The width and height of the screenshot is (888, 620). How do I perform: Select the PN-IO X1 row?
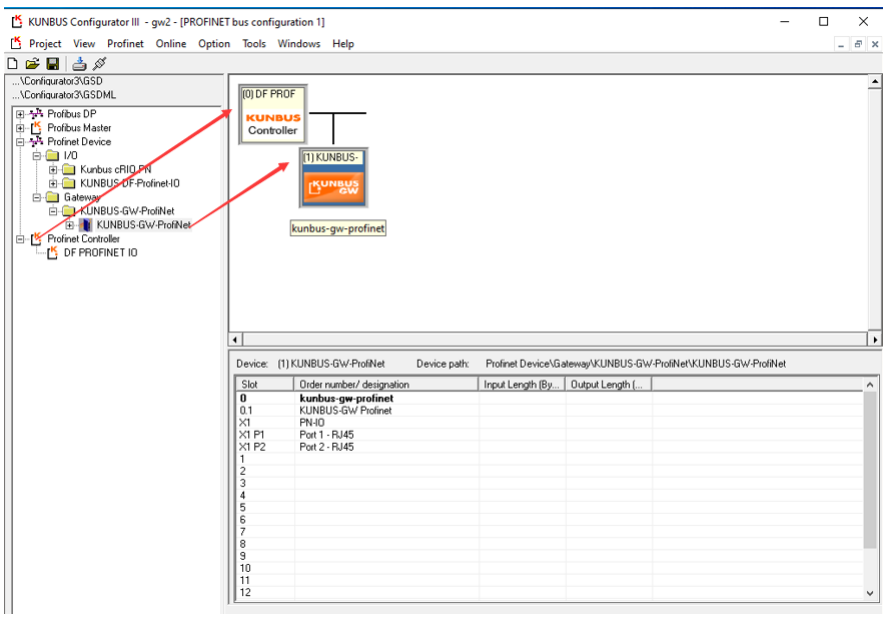[x=549, y=422]
